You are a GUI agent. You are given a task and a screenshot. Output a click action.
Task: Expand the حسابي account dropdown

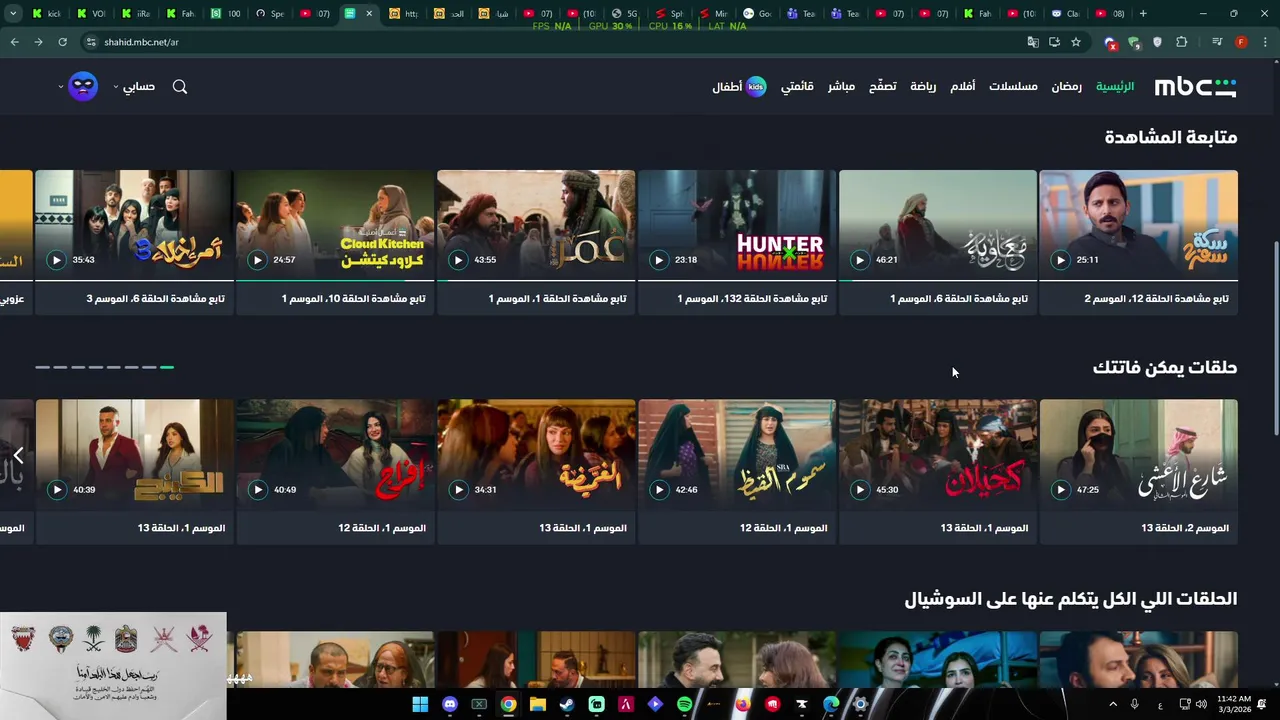pyautogui.click(x=135, y=87)
